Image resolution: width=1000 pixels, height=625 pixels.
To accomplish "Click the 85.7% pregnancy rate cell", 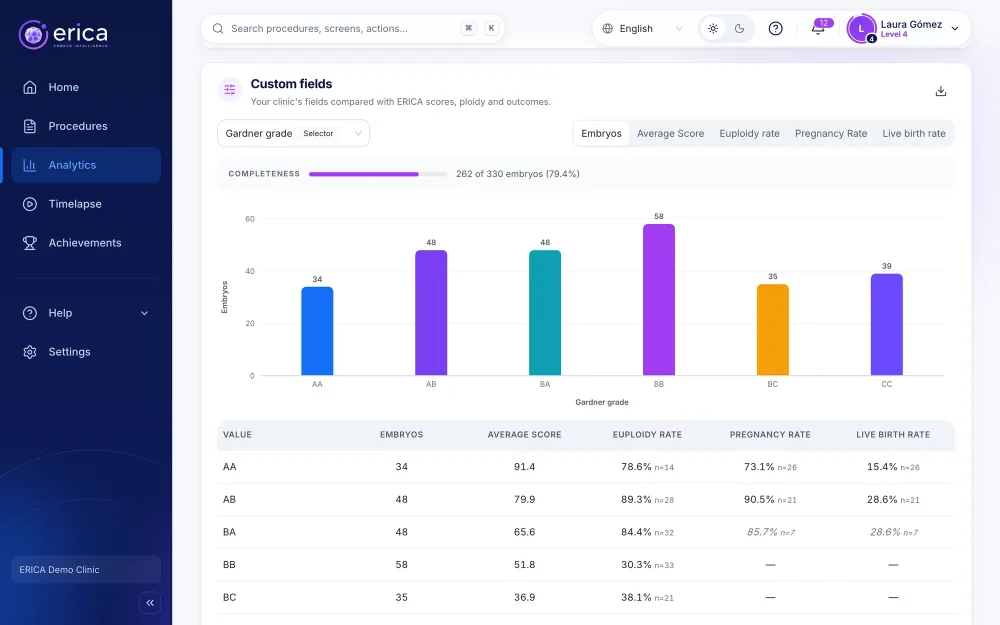I will (x=770, y=532).
